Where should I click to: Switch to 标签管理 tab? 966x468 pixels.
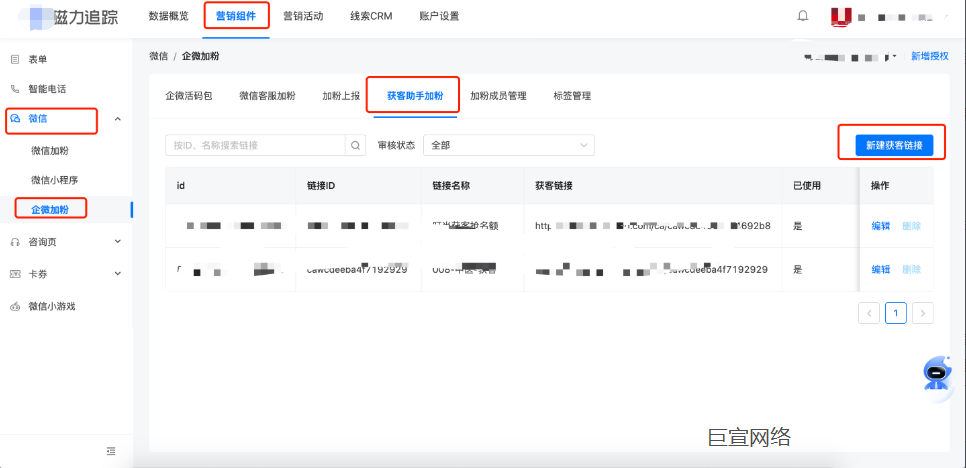[572, 95]
